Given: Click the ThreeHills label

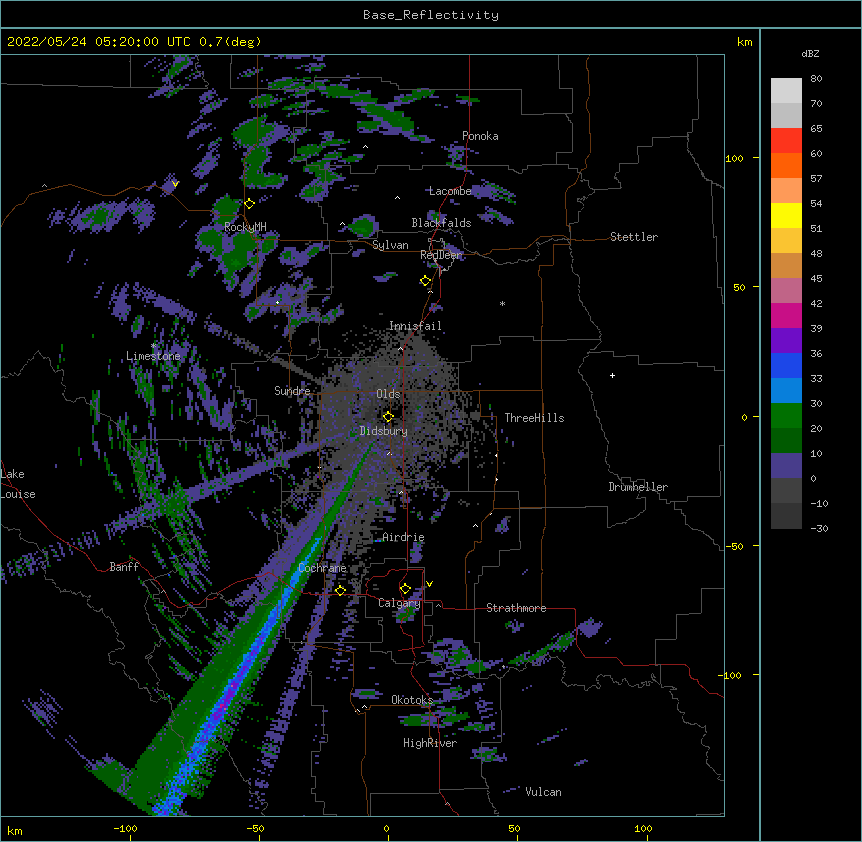Looking at the screenshot, I should (x=534, y=418).
